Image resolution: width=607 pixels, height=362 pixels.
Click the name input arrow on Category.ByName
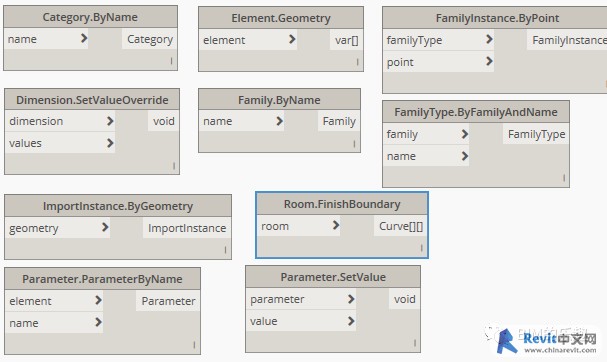pyautogui.click(x=84, y=38)
